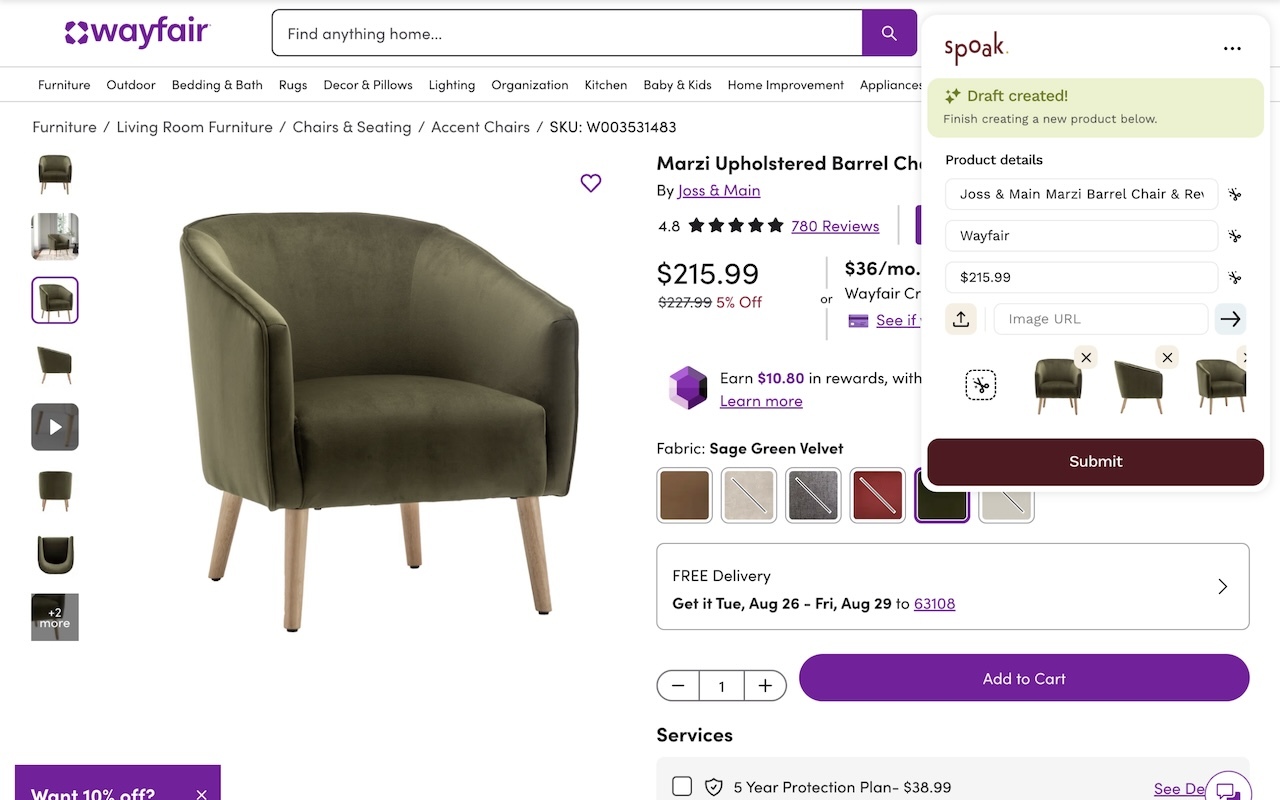Remove first chair image from Spoak draft
This screenshot has width=1280, height=800.
(1086, 357)
